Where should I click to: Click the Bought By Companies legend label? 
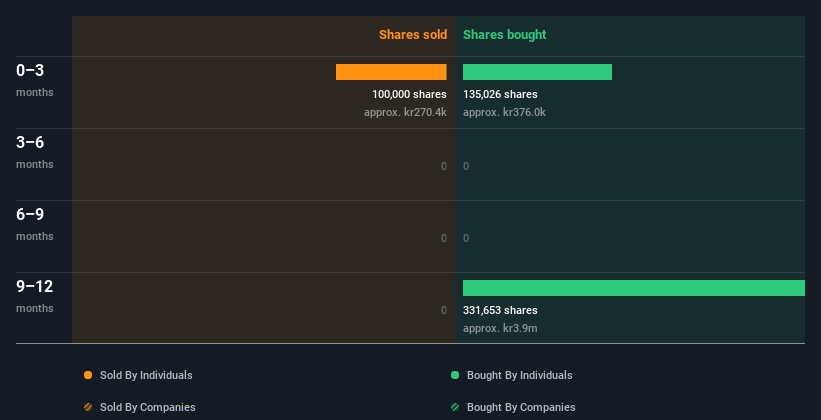click(521, 407)
